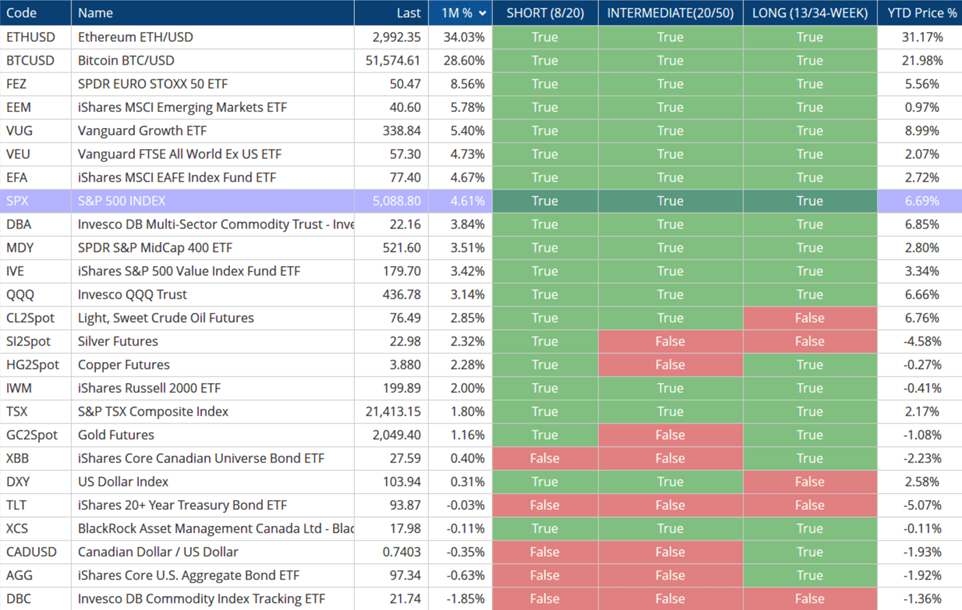Open the 1M % column sort dropdown
Screen dimensions: 962x610
click(x=481, y=13)
